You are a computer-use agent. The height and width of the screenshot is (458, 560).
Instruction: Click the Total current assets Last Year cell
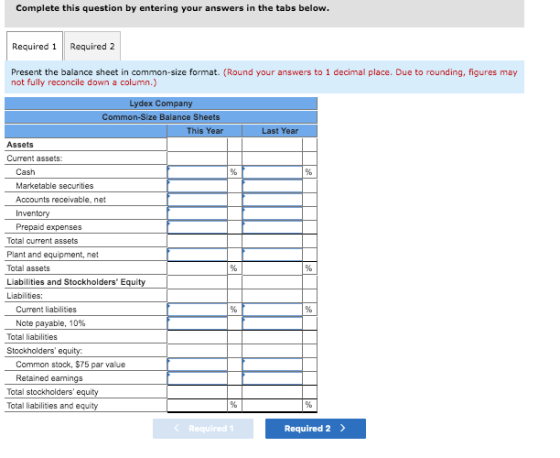(x=272, y=241)
